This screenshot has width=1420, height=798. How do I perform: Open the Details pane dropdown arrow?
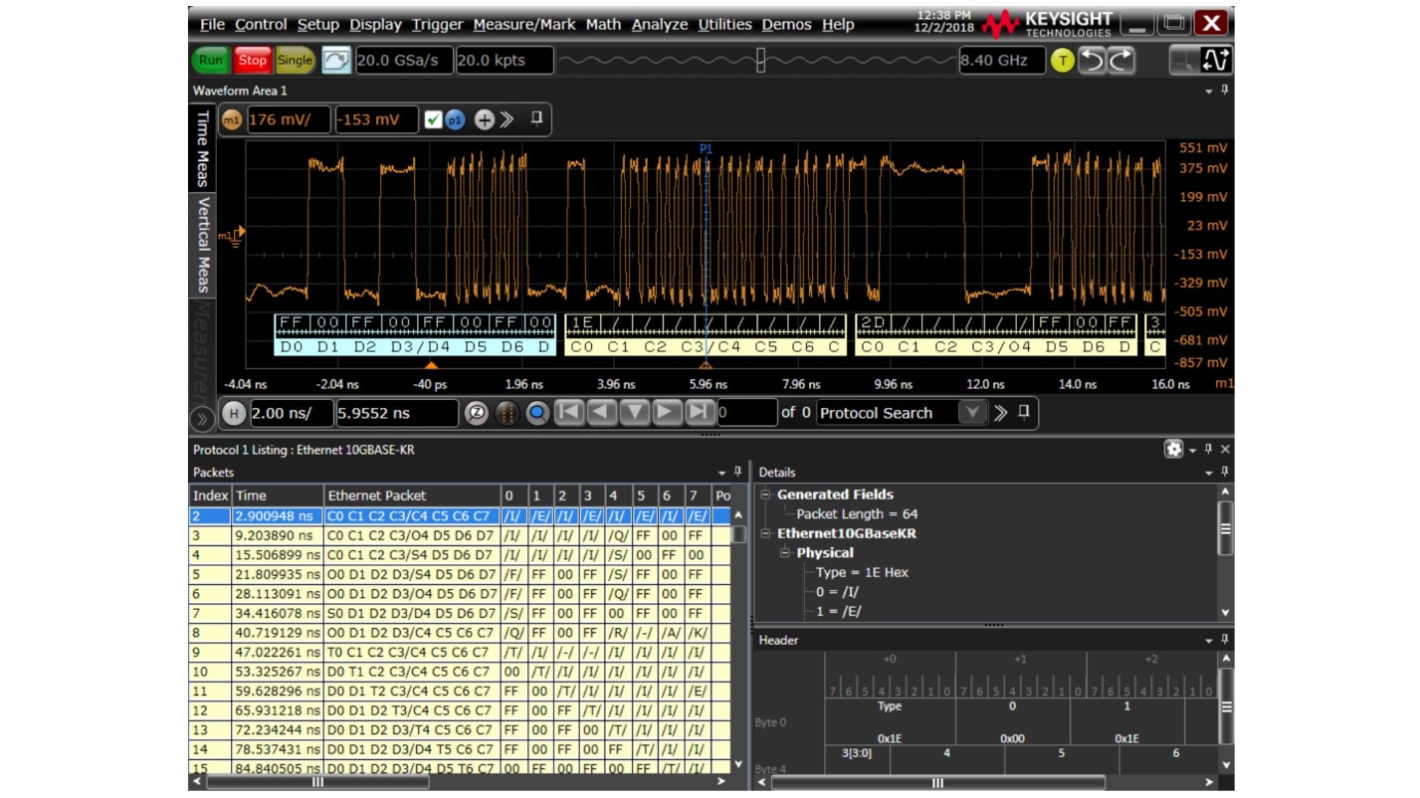coord(1209,472)
